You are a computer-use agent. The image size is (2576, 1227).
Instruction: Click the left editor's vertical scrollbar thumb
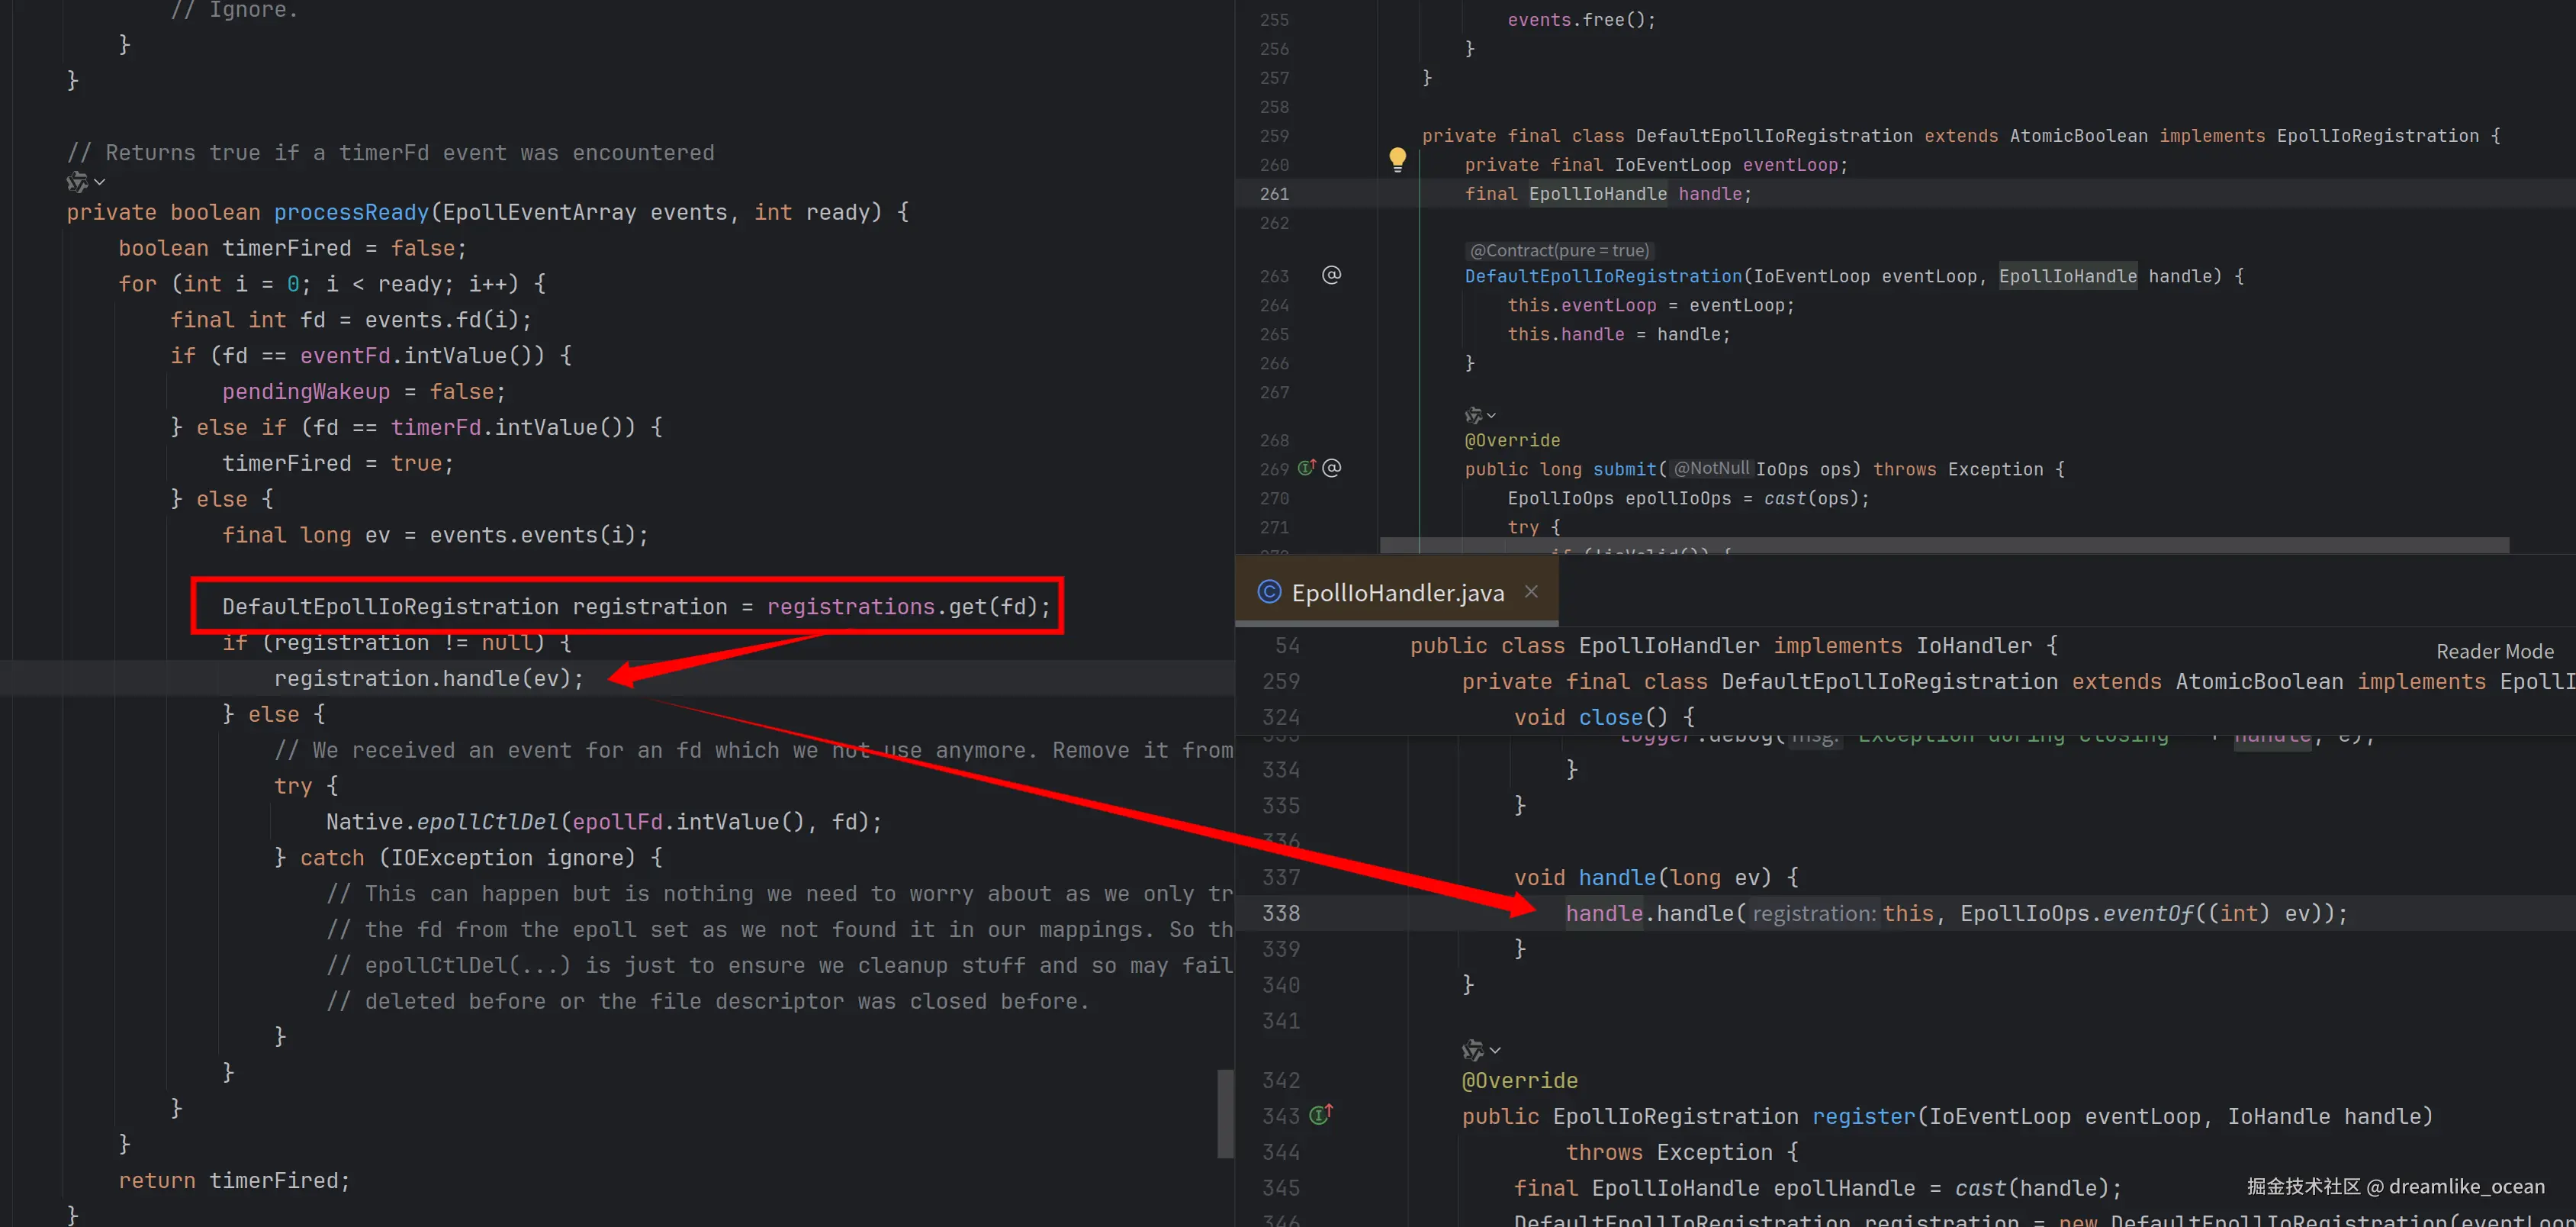pyautogui.click(x=1225, y=1113)
